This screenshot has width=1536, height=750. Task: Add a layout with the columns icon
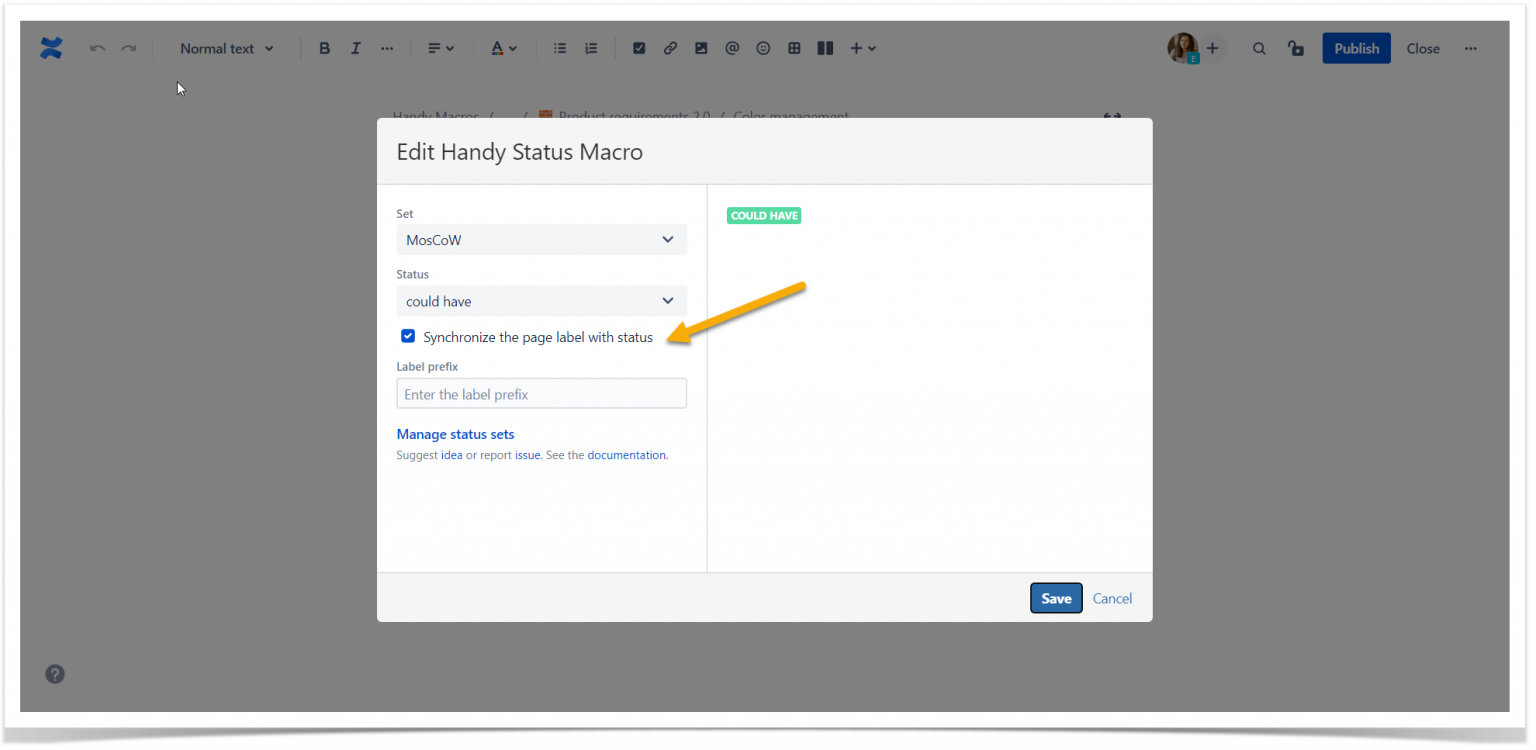click(x=825, y=47)
